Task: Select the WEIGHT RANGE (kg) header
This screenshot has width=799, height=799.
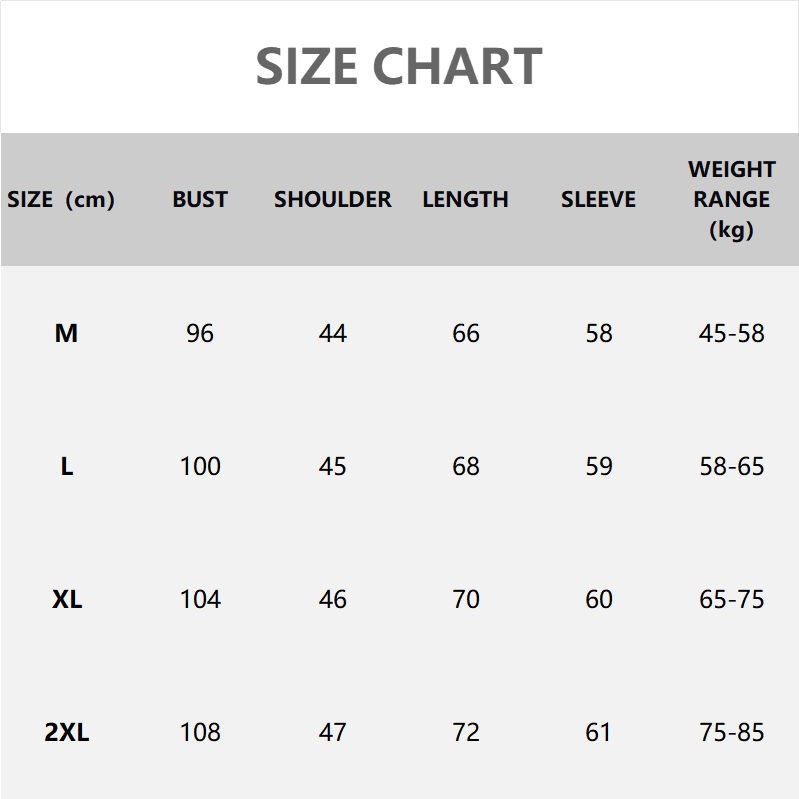Action: (732, 199)
